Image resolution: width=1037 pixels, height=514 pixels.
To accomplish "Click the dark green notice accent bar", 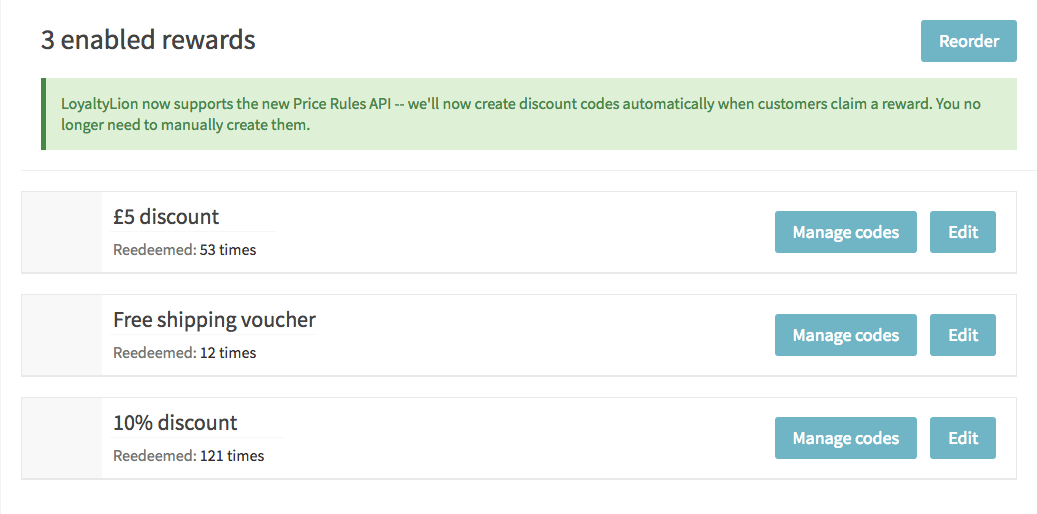I will (43, 114).
